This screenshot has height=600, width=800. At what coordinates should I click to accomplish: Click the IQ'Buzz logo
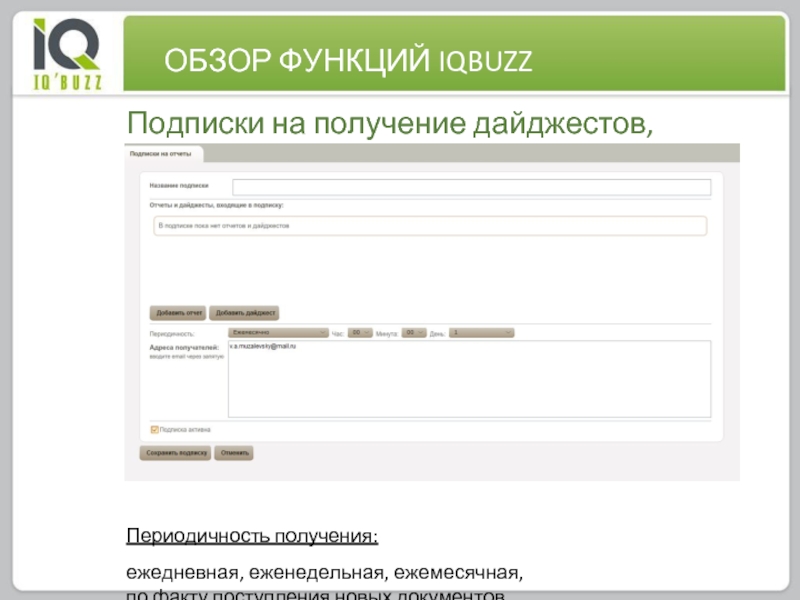tap(67, 54)
